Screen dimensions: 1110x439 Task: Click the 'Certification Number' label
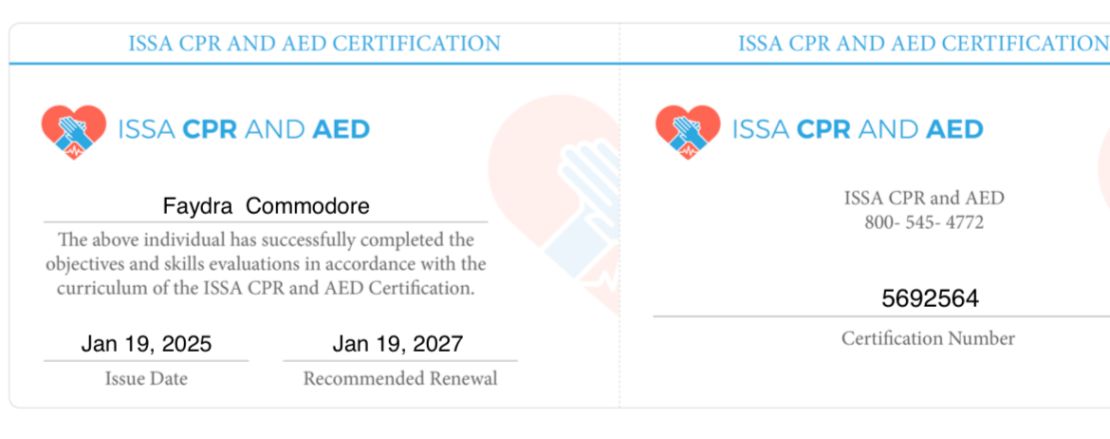tap(928, 339)
